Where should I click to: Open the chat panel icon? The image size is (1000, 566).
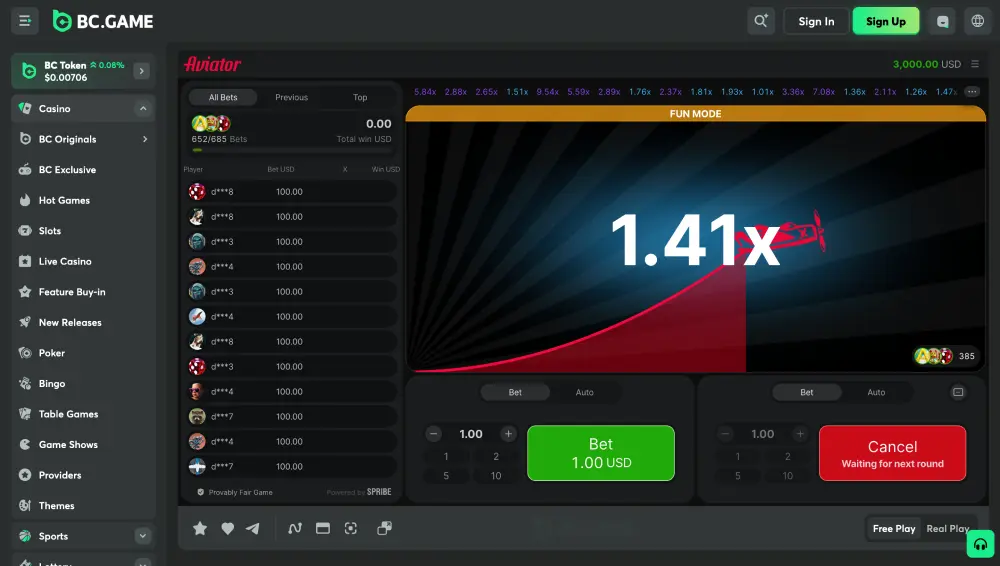click(942, 21)
